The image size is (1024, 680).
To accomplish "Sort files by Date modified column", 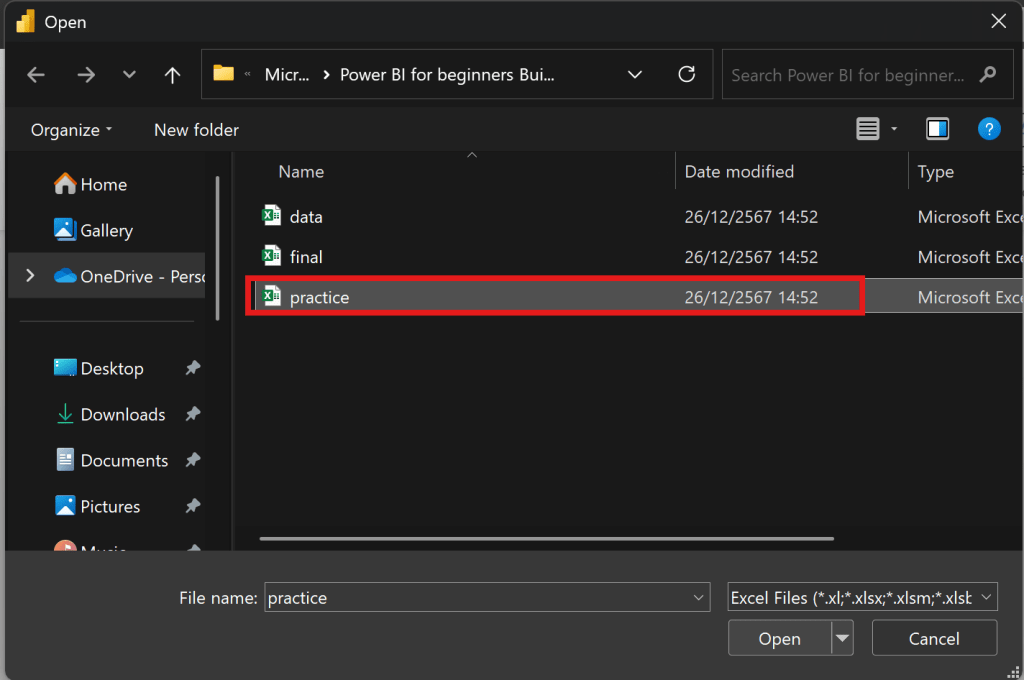I will click(739, 172).
